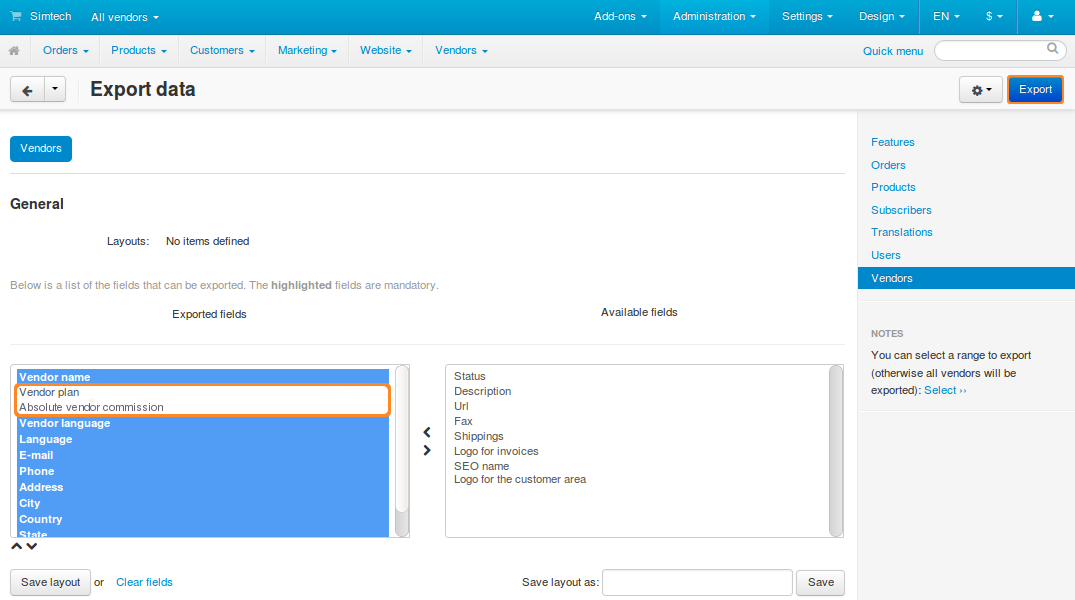
Task: Click the back arrow button
Action: [x=27, y=90]
